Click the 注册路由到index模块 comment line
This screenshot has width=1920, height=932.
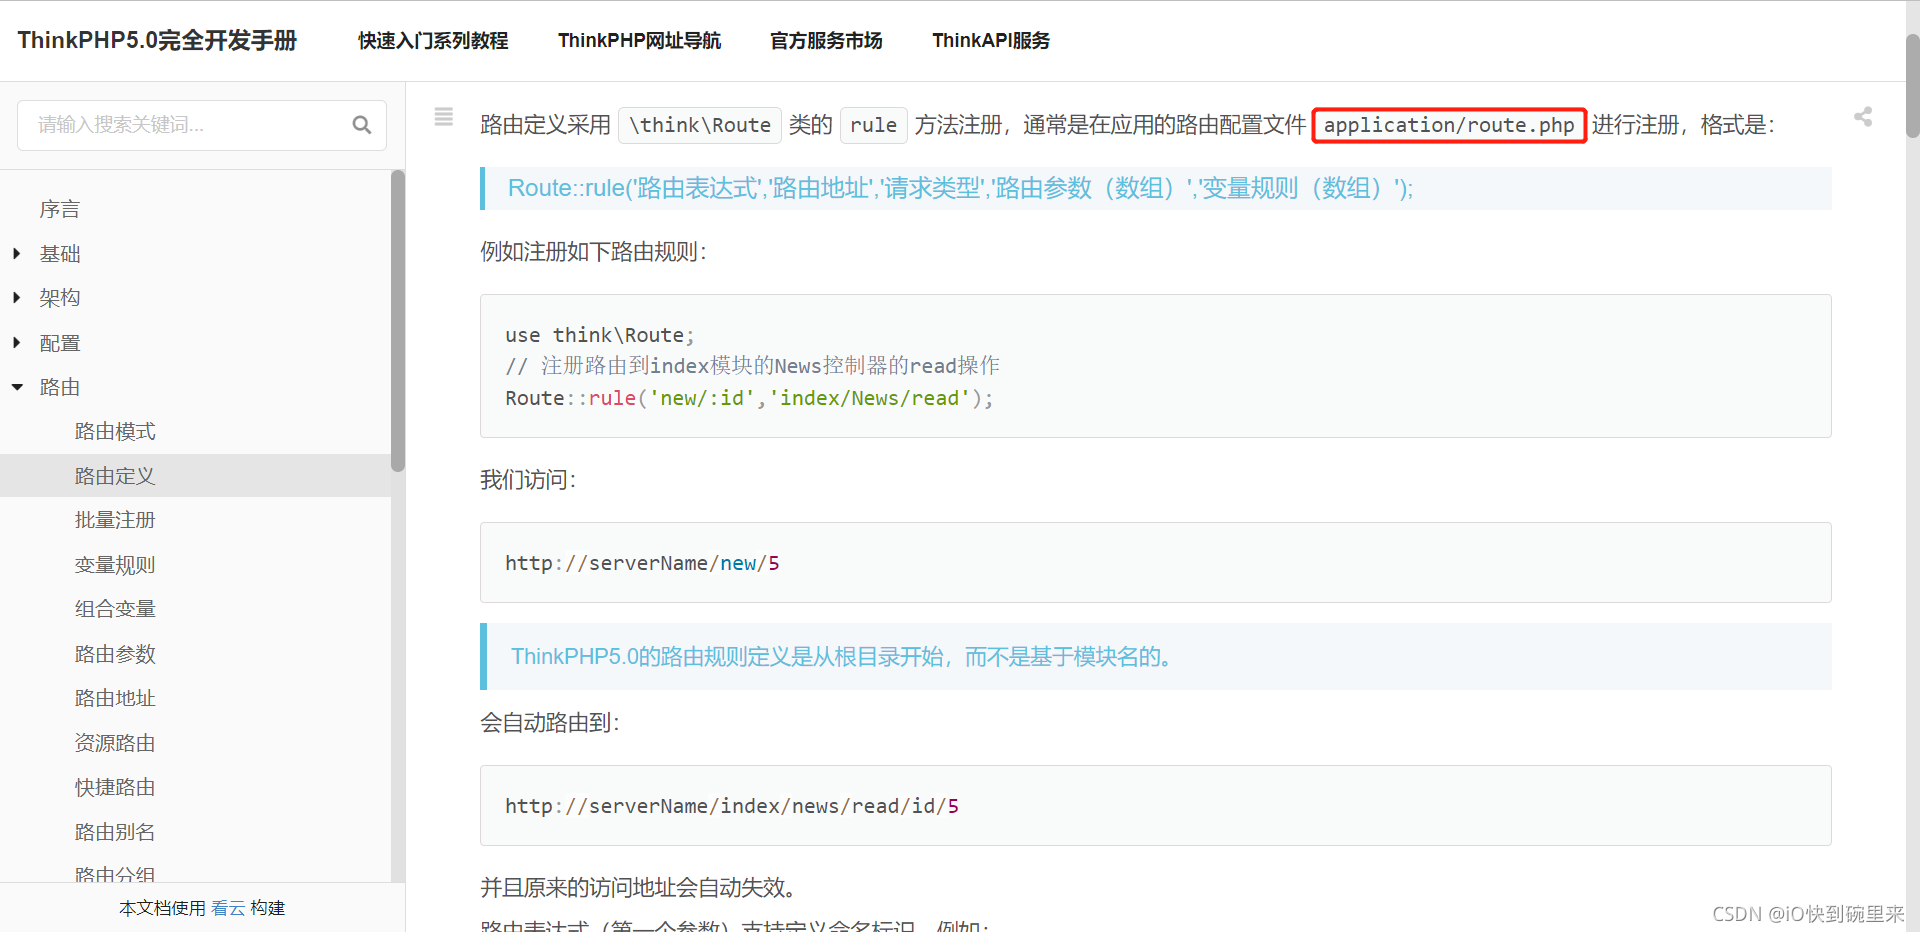753,366
